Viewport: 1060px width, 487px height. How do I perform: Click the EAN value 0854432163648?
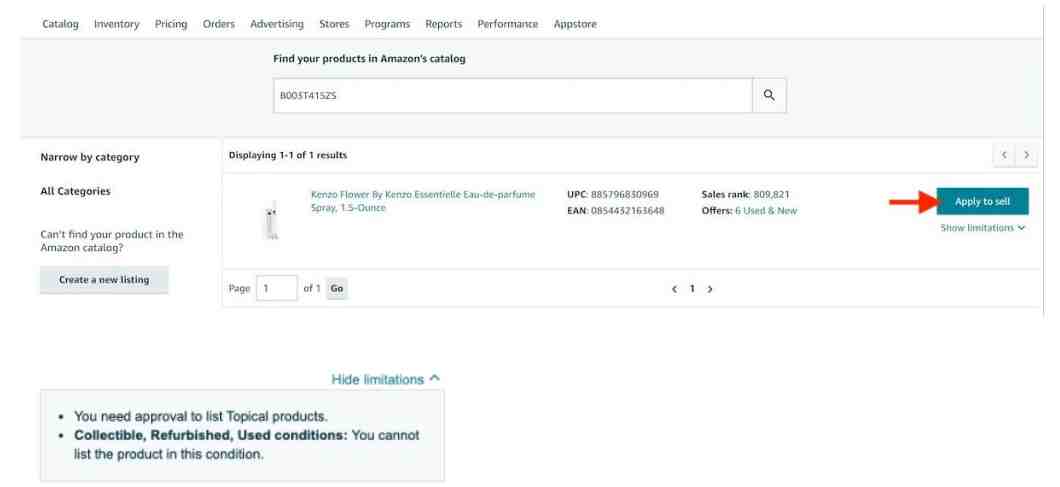(x=627, y=210)
